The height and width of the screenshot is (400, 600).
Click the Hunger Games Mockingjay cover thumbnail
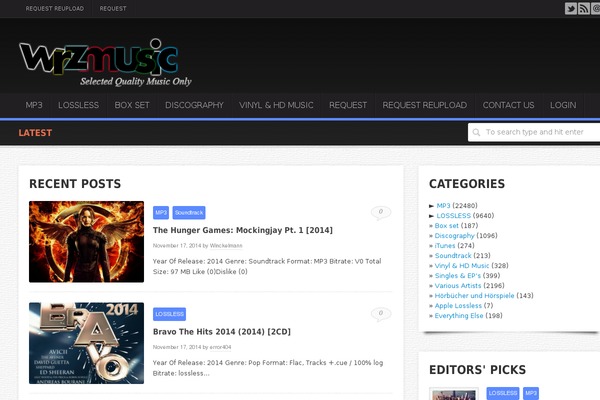click(86, 242)
